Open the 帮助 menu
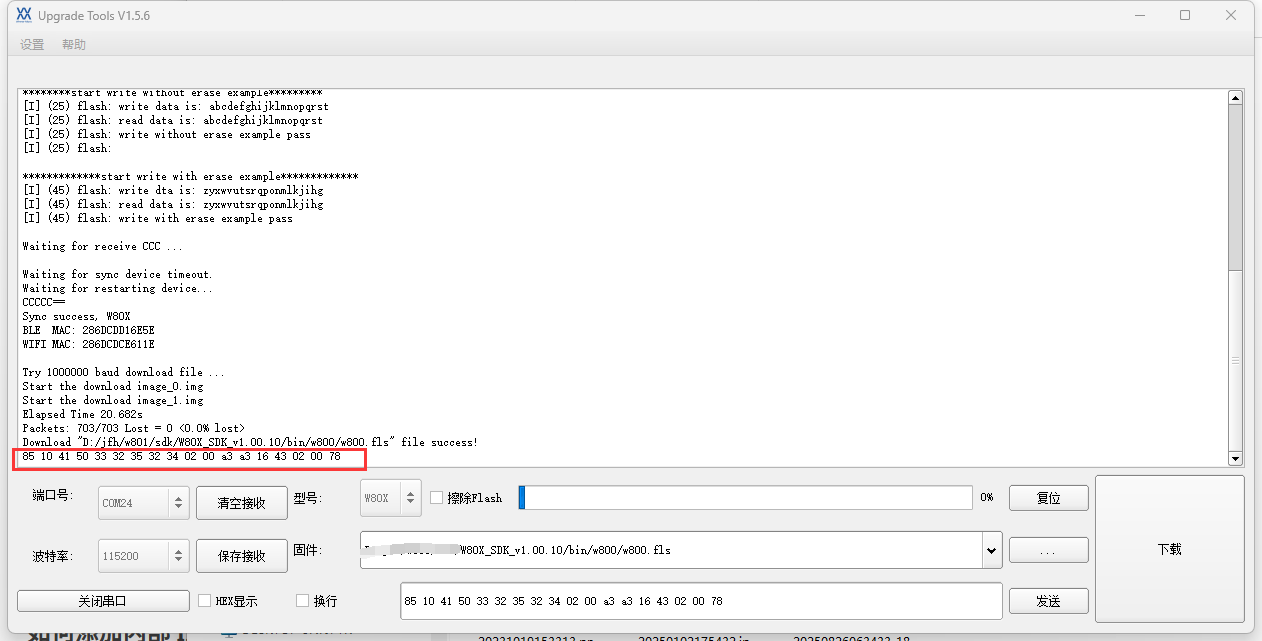Image resolution: width=1262 pixels, height=641 pixels. [74, 45]
